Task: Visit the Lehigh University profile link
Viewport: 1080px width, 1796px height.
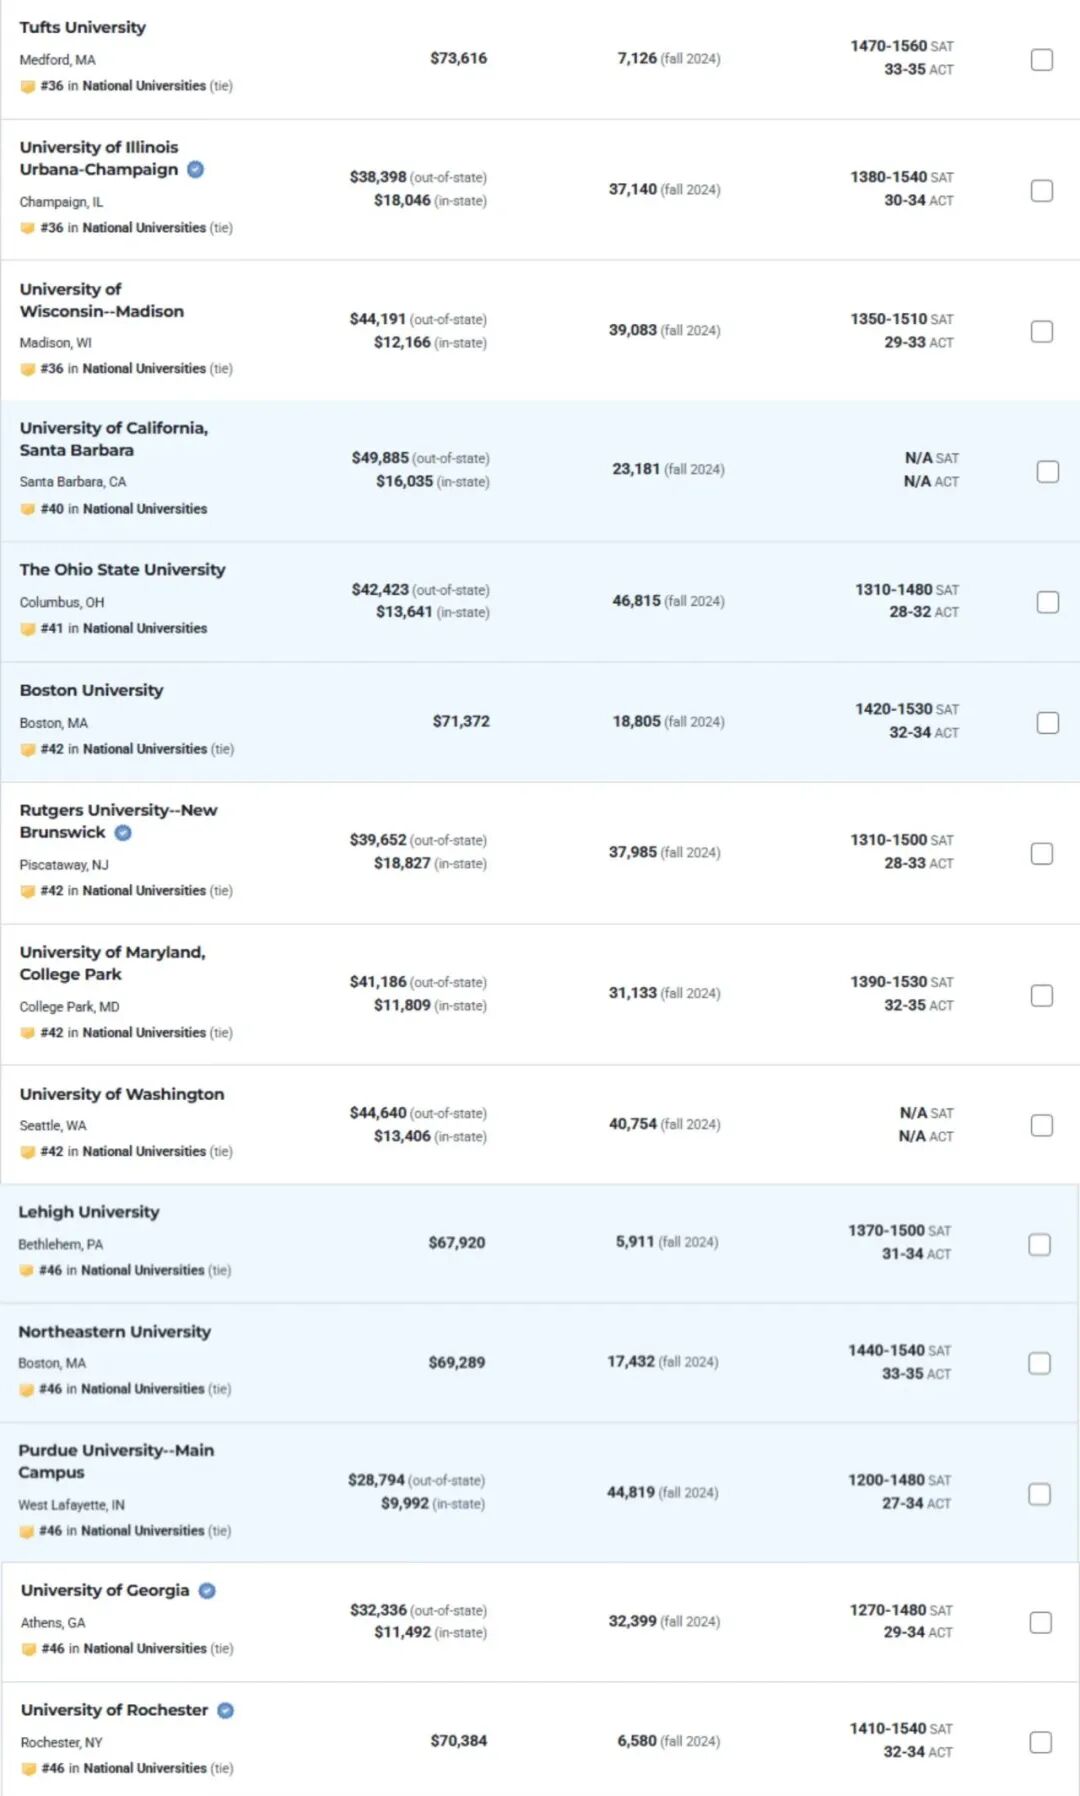Action: (x=89, y=1212)
